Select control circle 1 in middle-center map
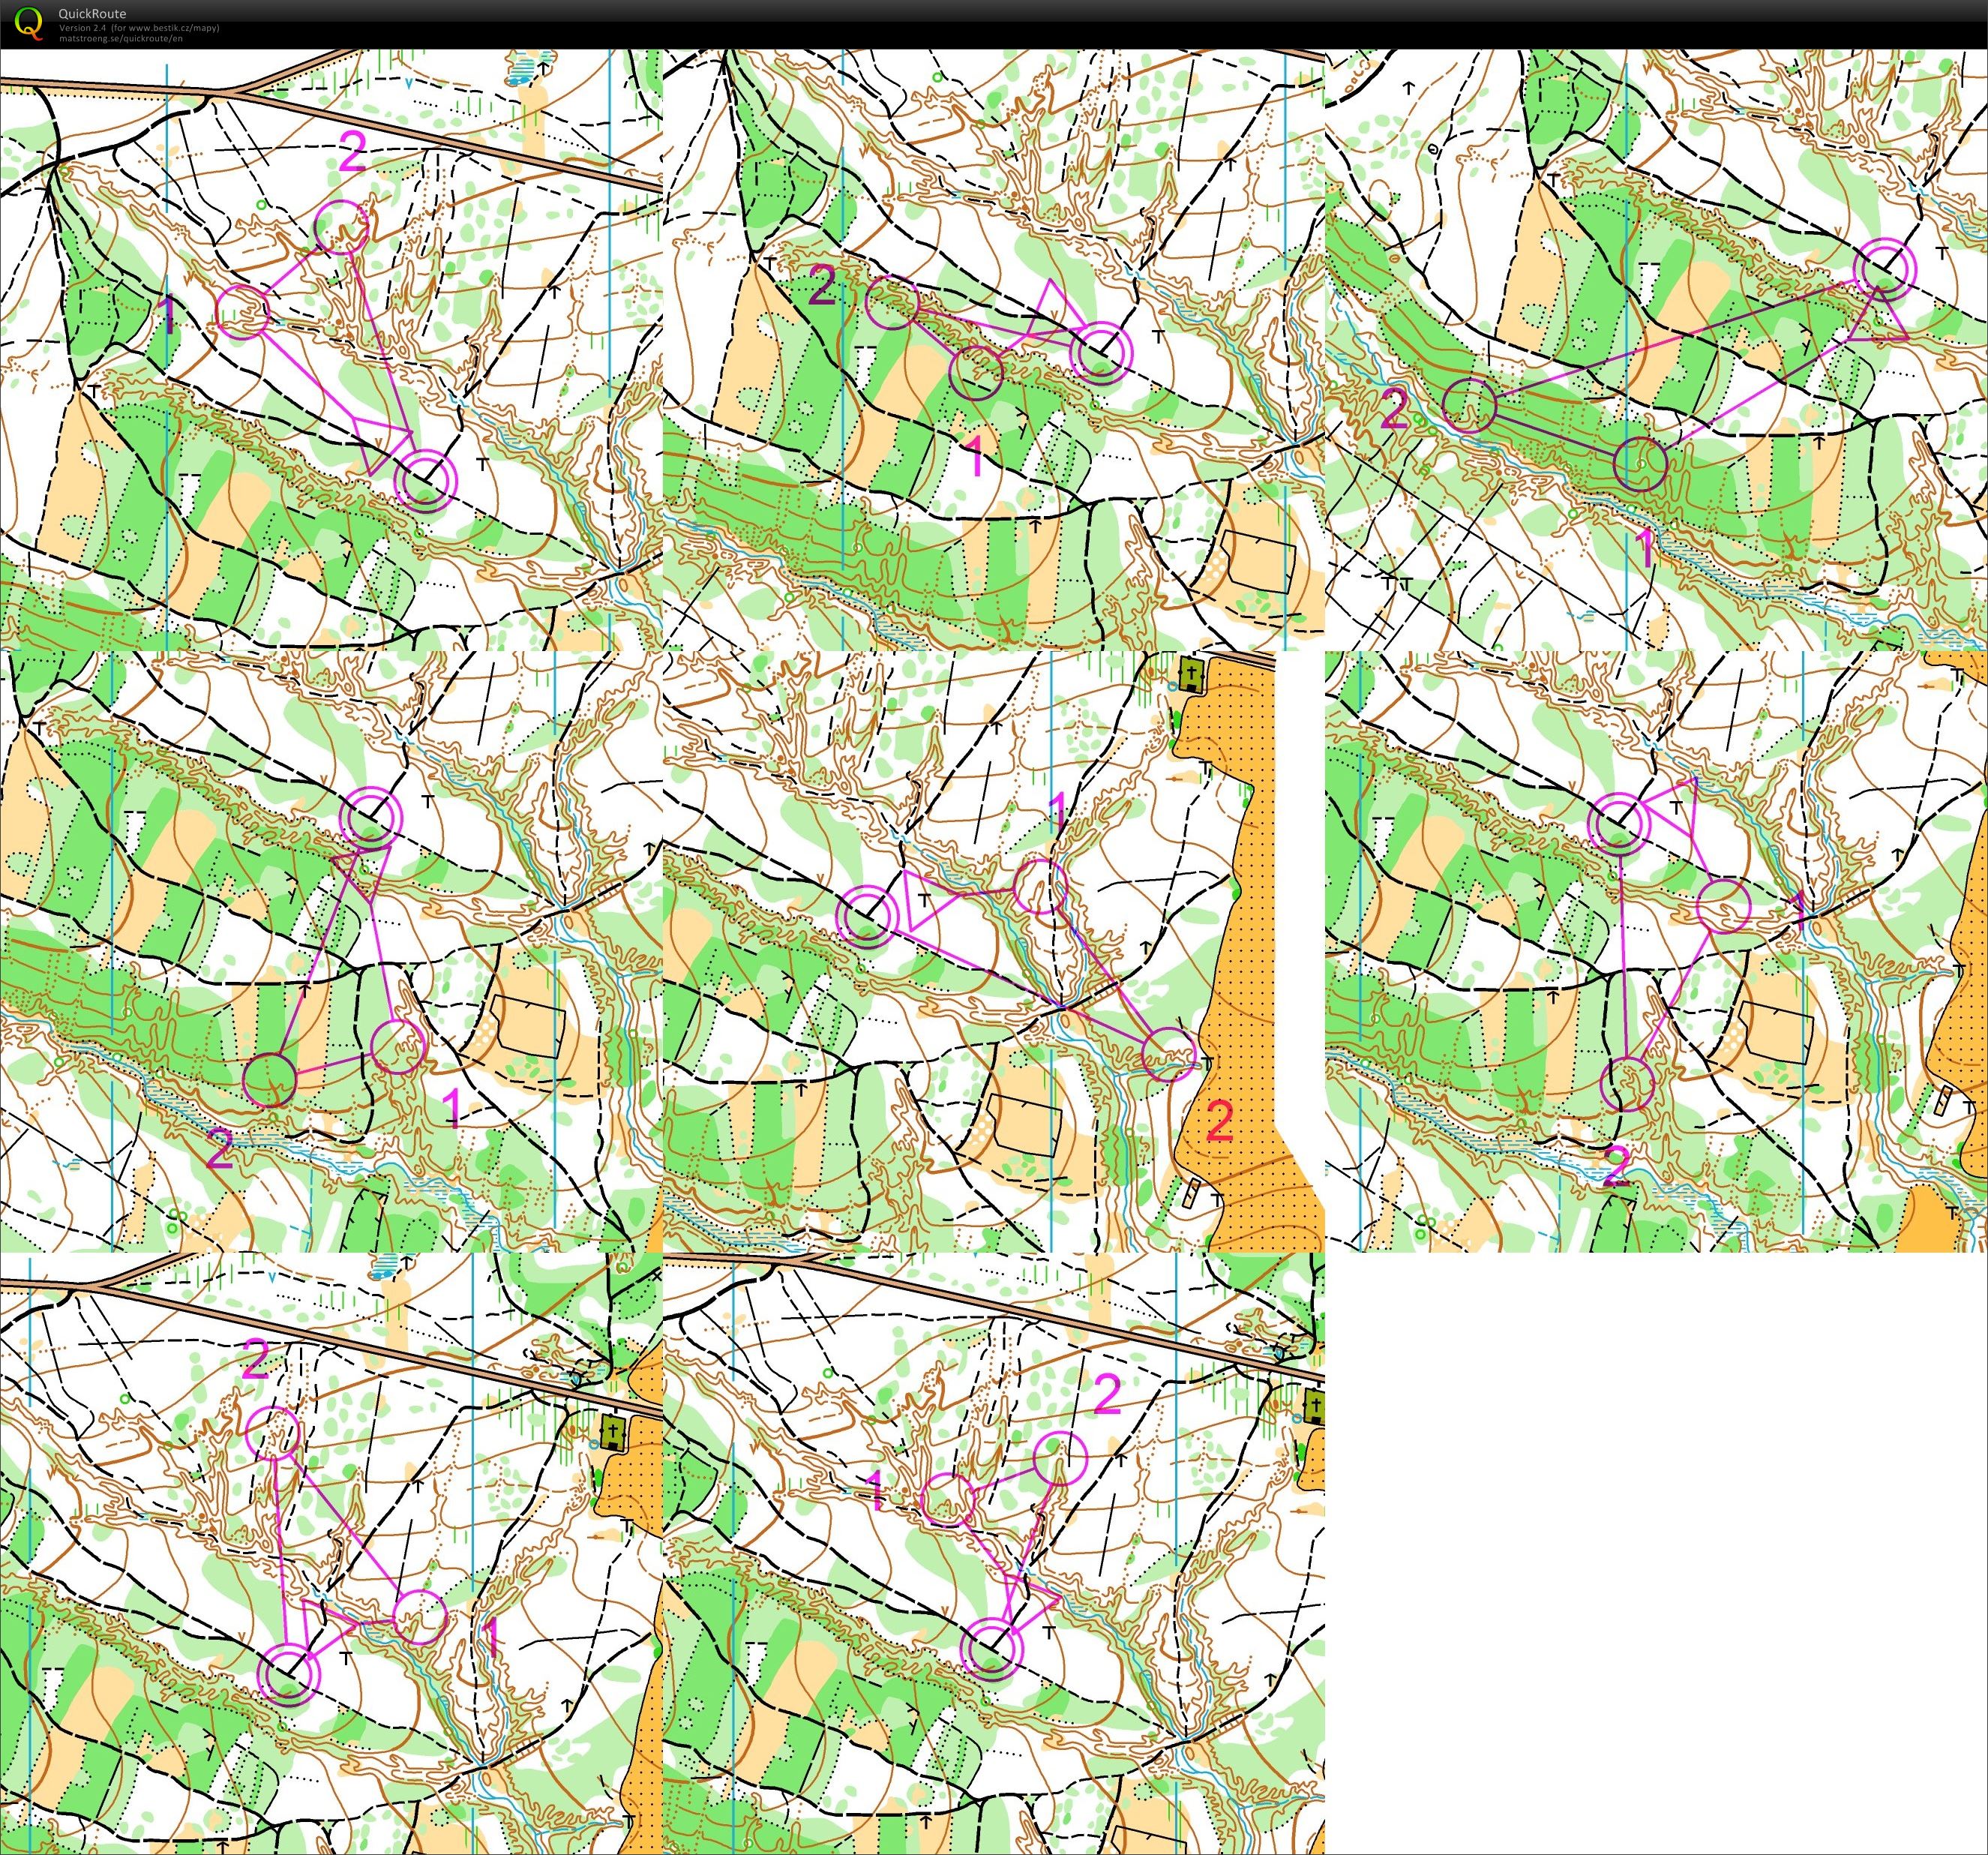This screenshot has height=1855, width=1988. 1041,886
